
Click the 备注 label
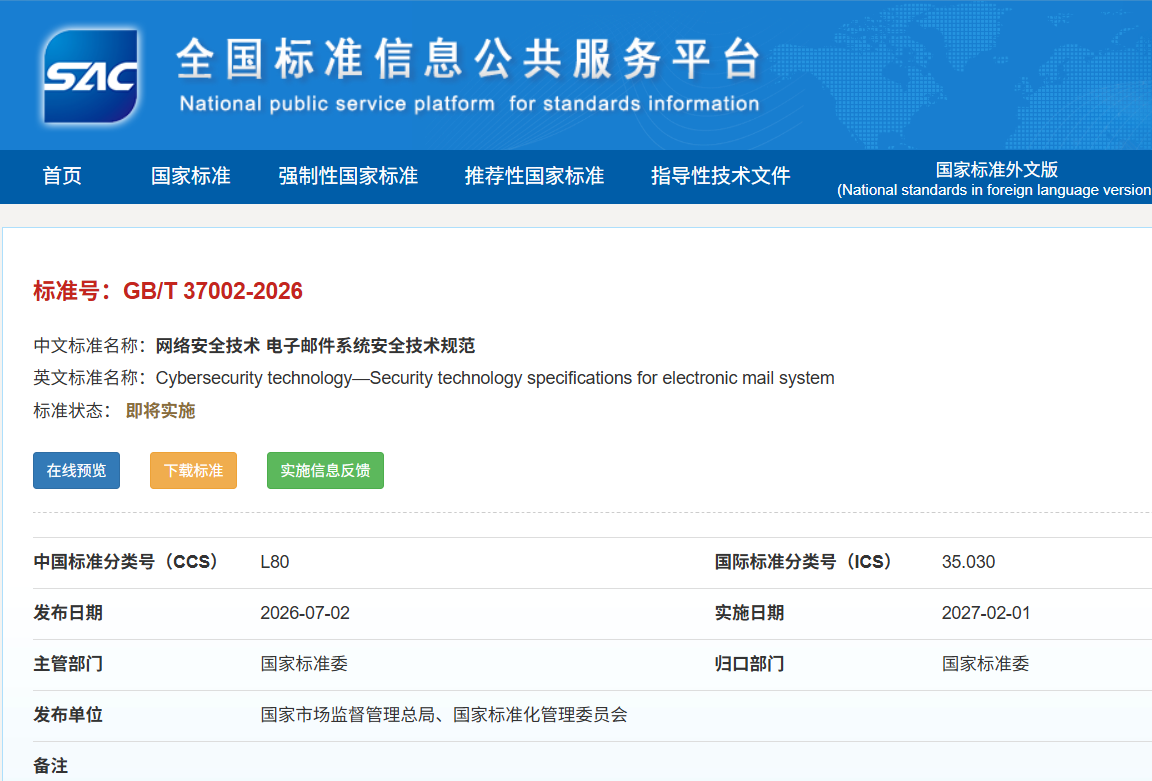[x=51, y=766]
